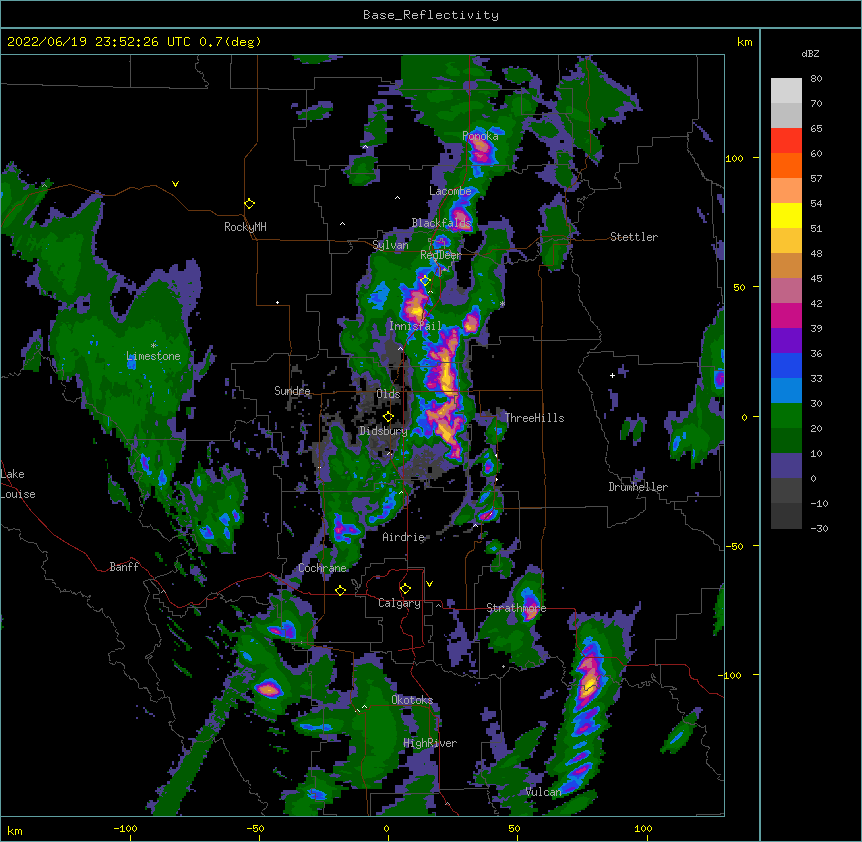862x842 pixels.
Task: Select the darkest grey legend swatch above -30
Action: pyautogui.click(x=786, y=516)
